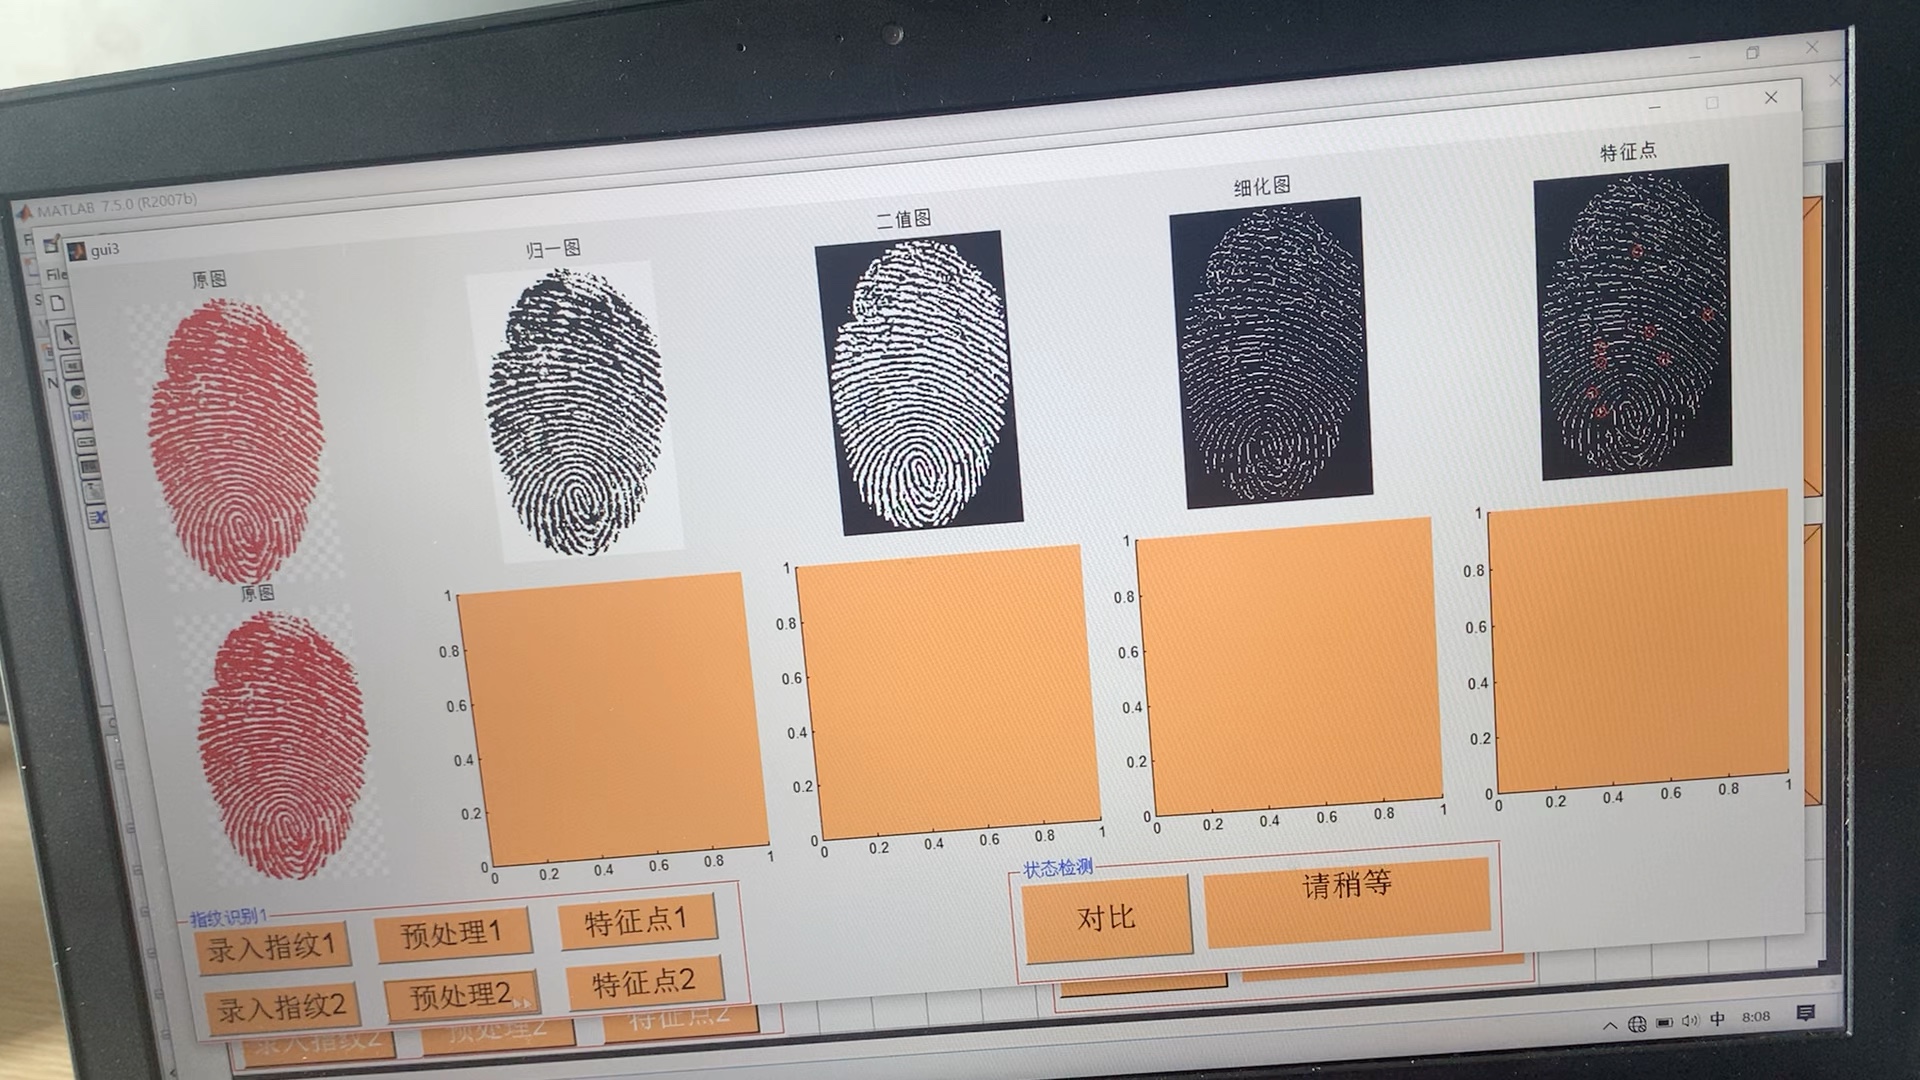Choose the Toggle Button component icon
The height and width of the screenshot is (1080, 1920).
point(90,466)
